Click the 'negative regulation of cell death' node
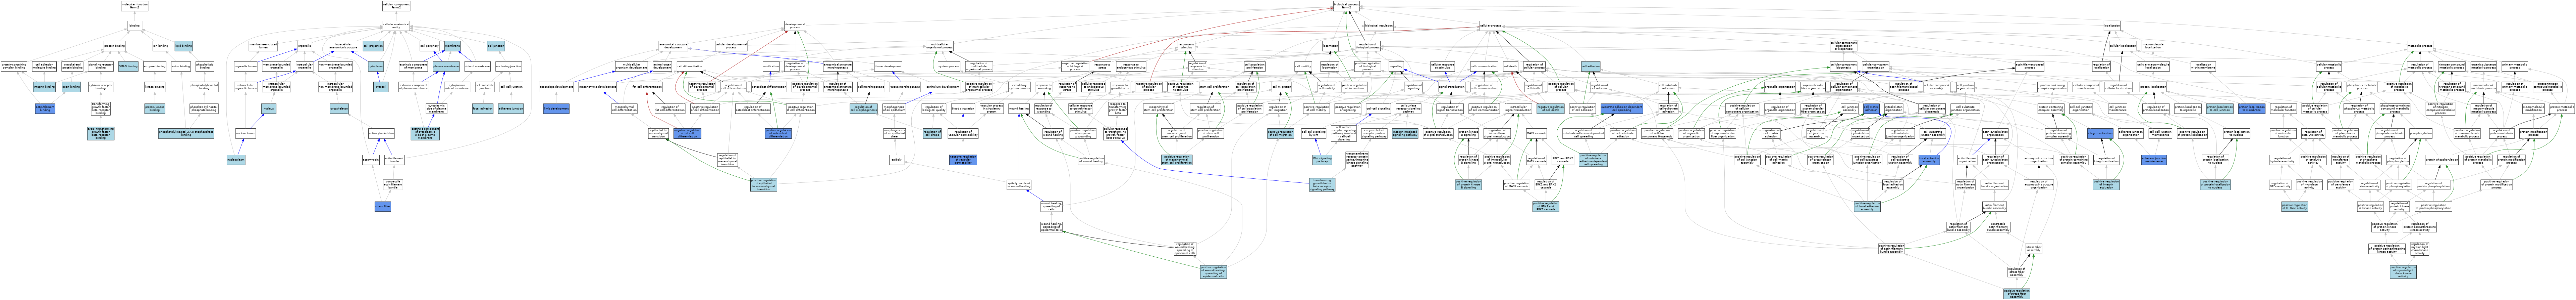 click(1551, 107)
